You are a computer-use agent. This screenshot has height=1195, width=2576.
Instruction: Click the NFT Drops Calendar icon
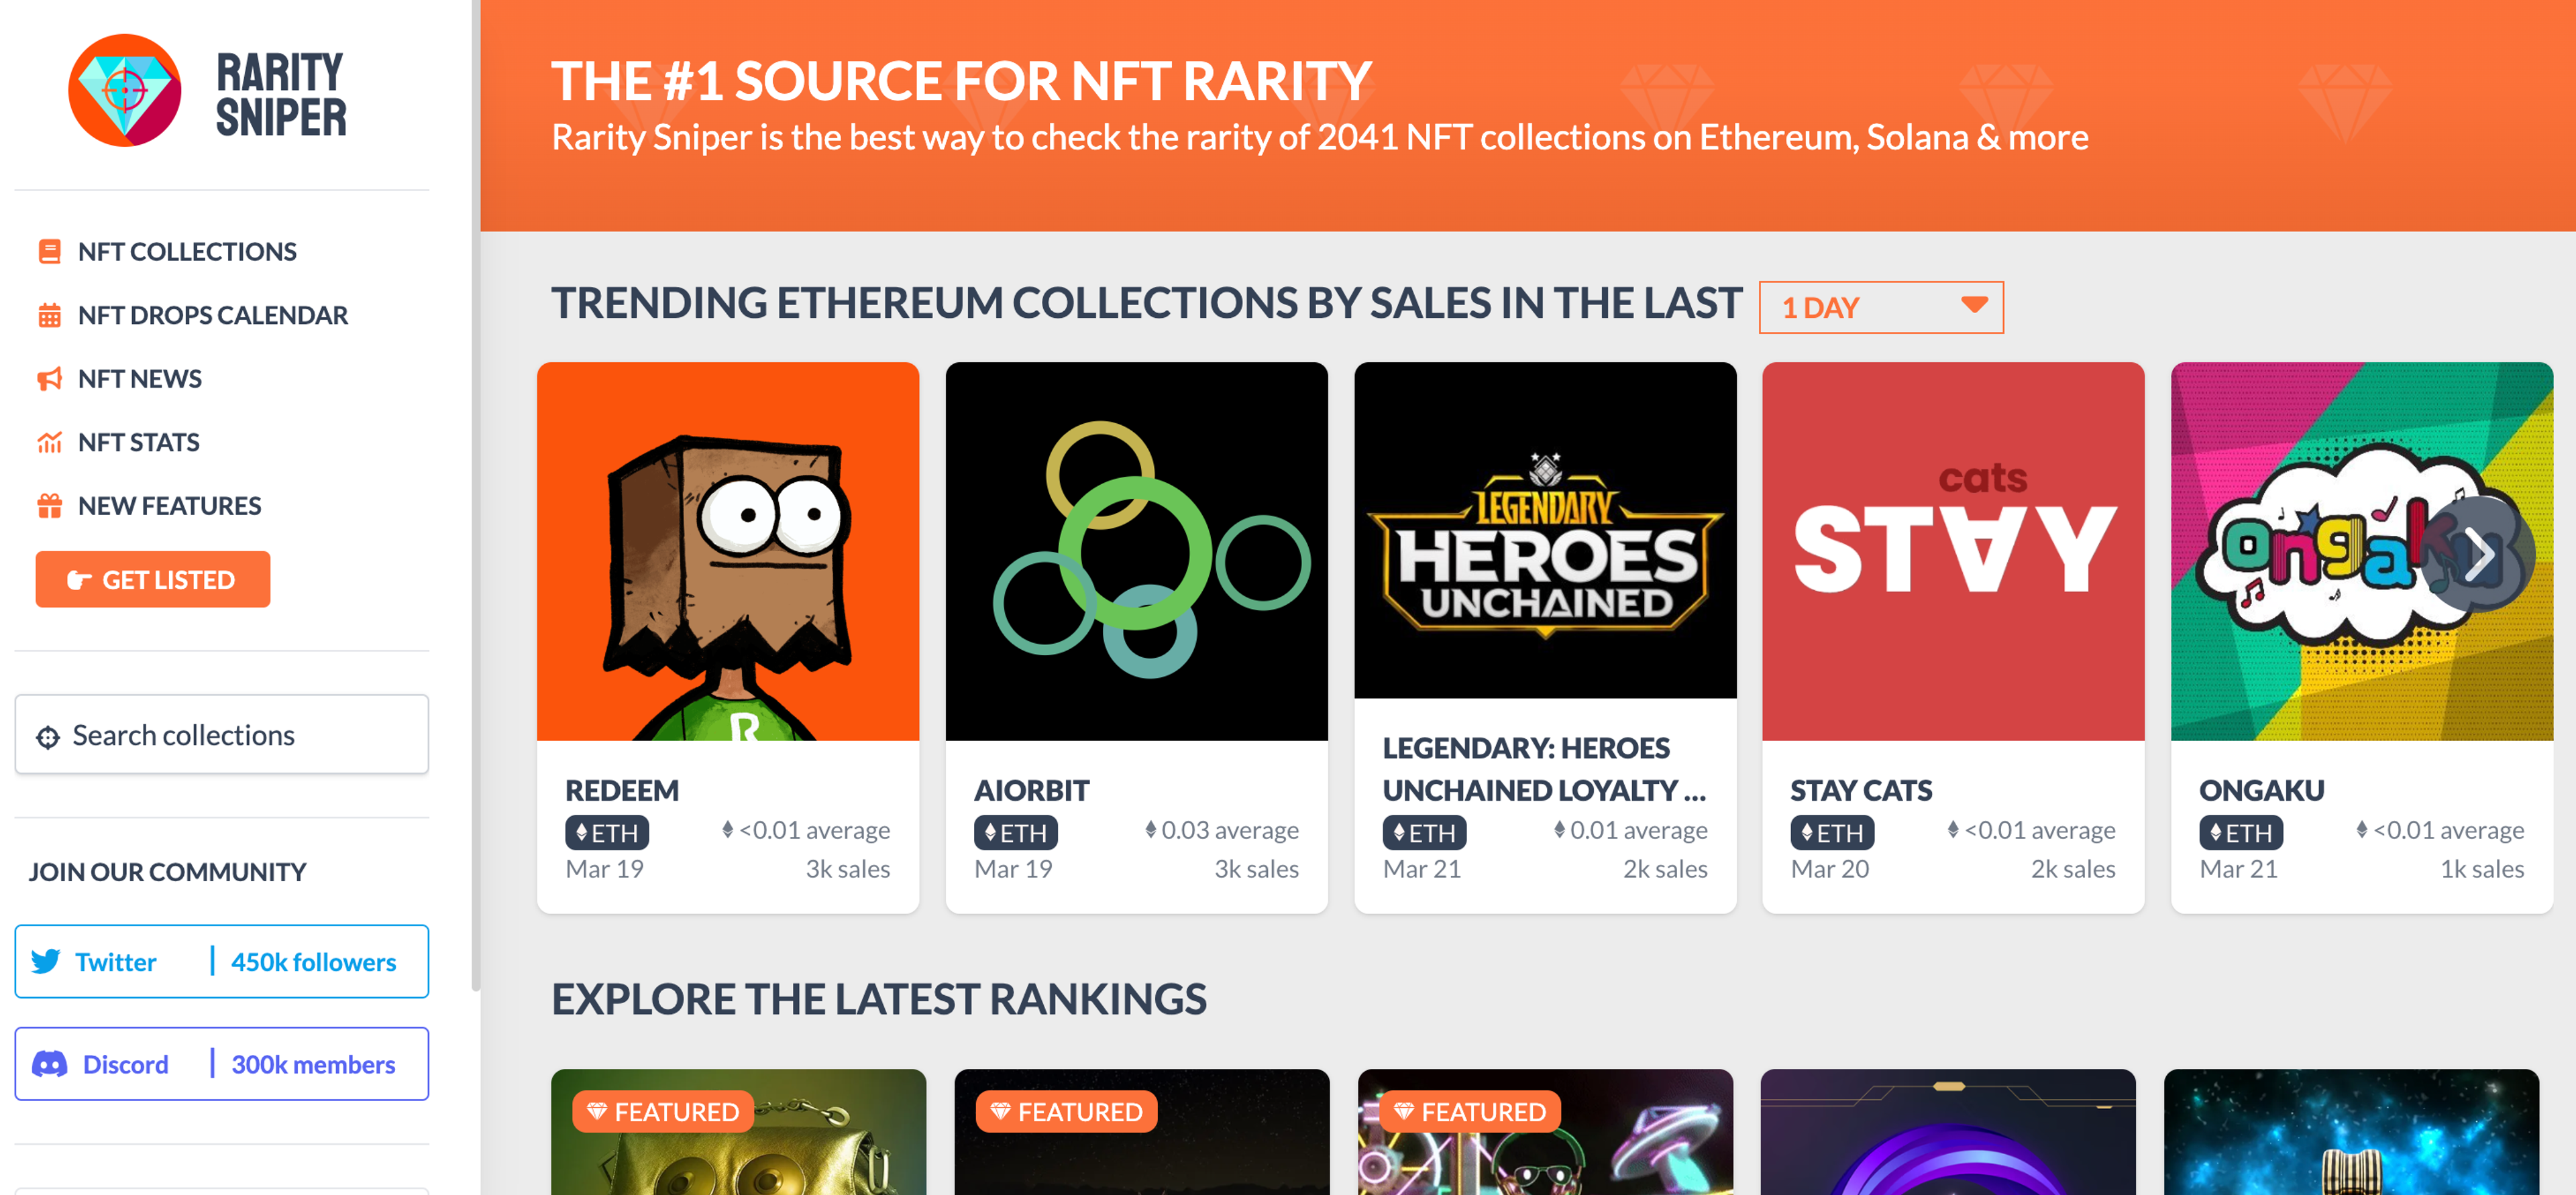coord(49,316)
